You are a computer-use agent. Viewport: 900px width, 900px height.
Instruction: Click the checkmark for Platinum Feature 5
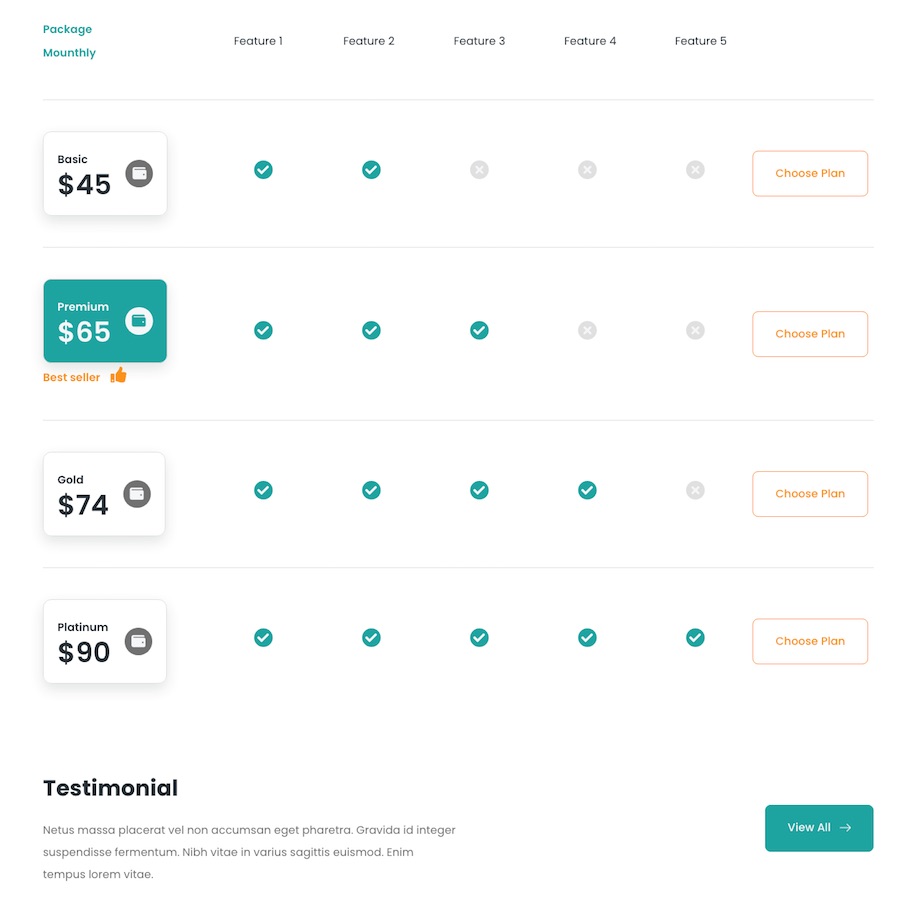click(x=695, y=637)
